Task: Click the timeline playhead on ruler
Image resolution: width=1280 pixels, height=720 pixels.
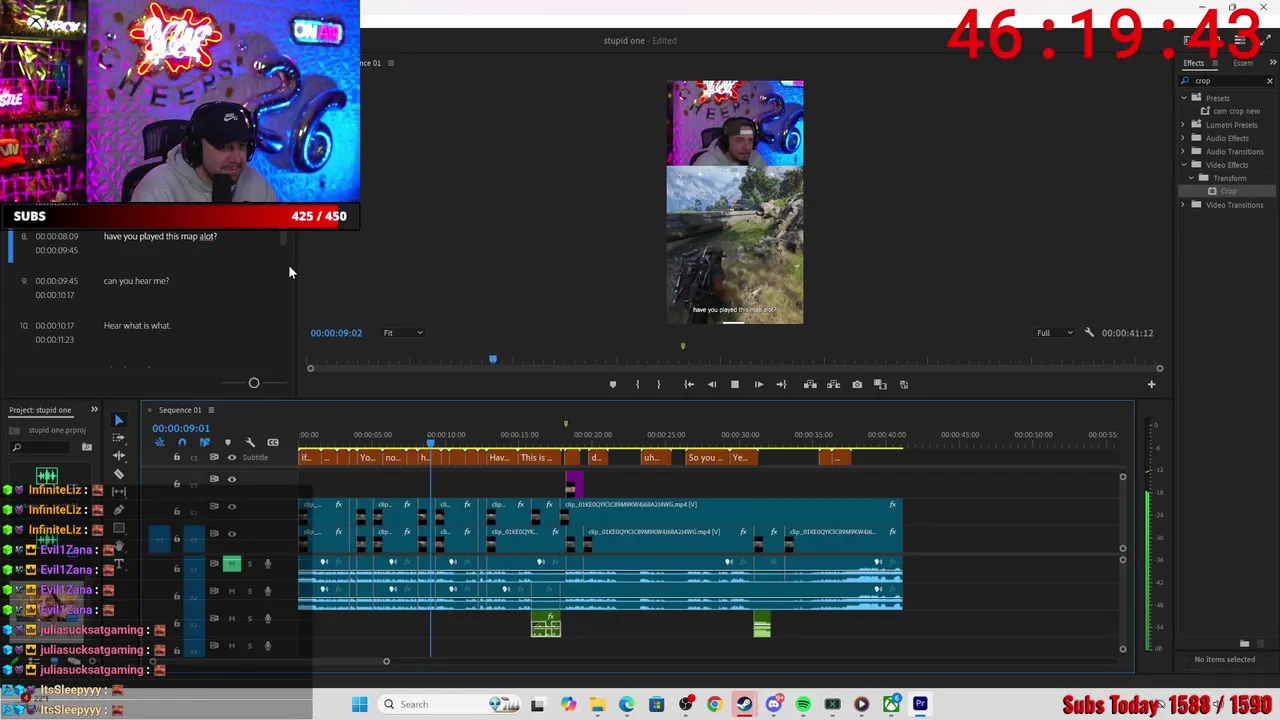Action: tap(431, 442)
